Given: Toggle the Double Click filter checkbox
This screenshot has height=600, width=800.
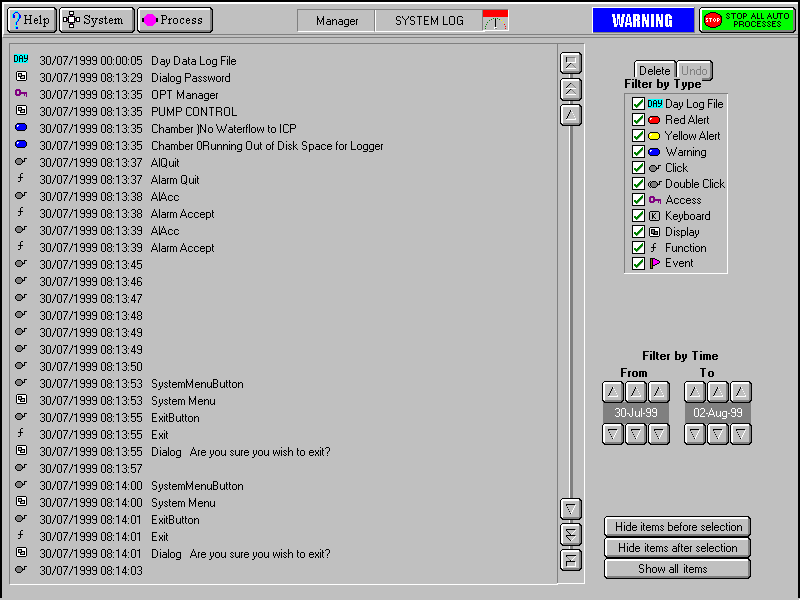Looking at the screenshot, I should click(x=638, y=184).
